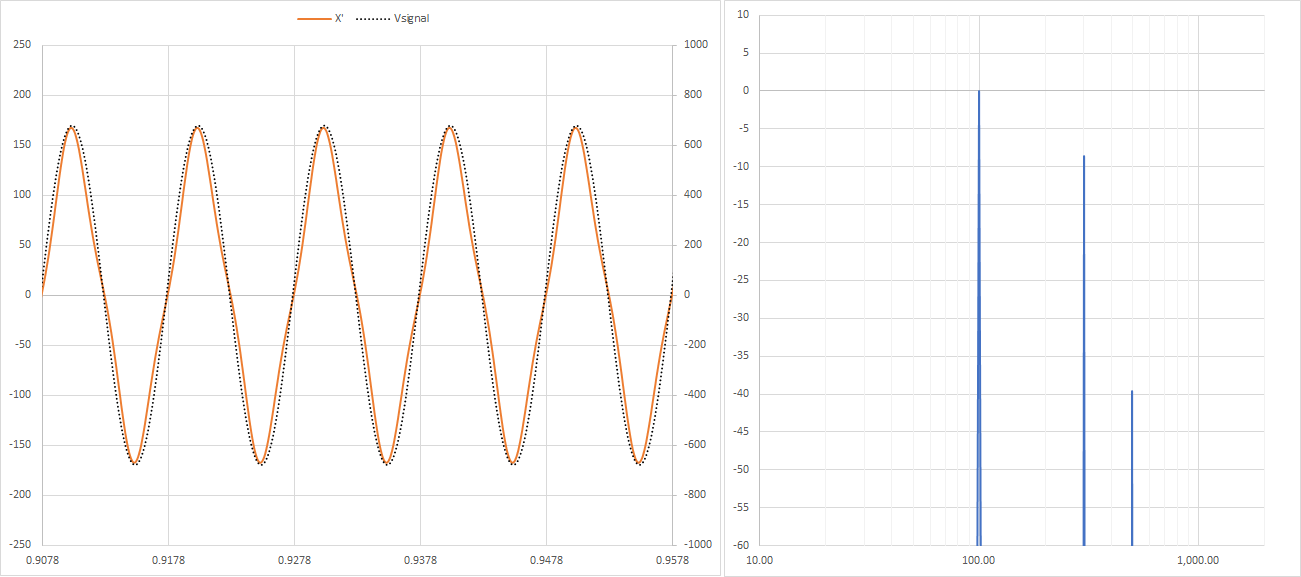Select the -25 label on spectrum axis

[x=741, y=280]
